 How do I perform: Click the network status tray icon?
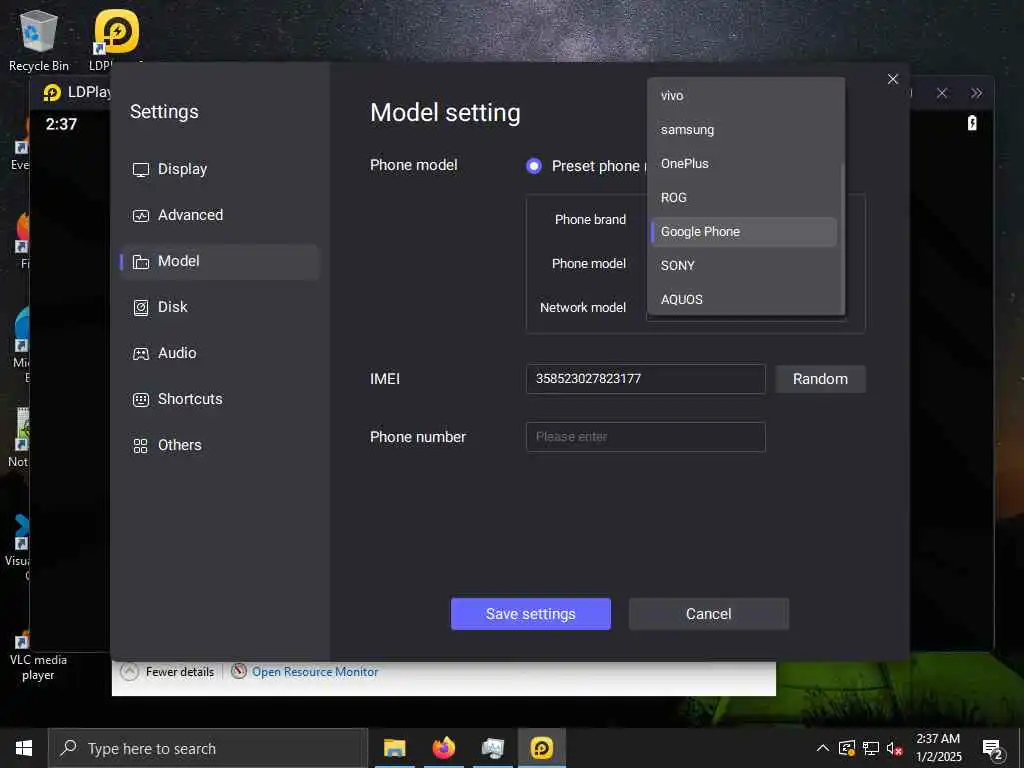[871, 748]
